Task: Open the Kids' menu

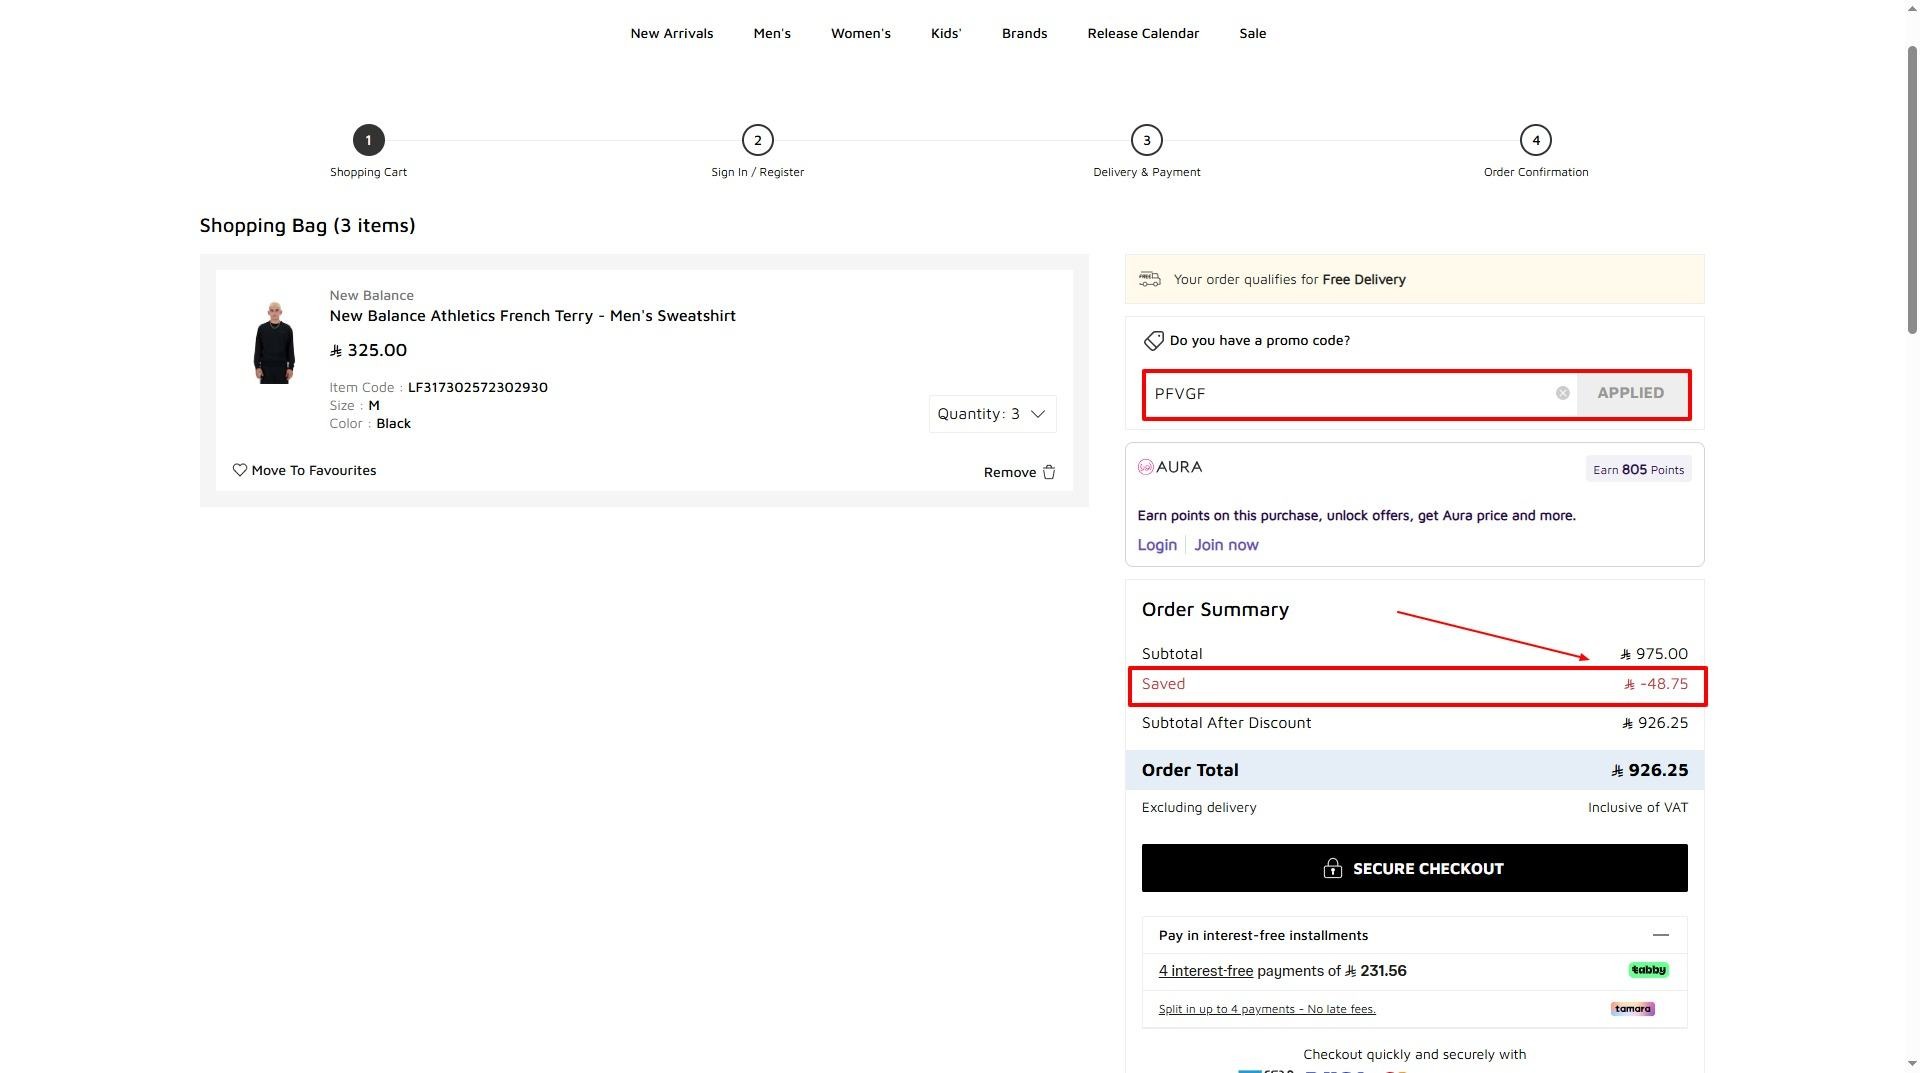Action: [x=946, y=33]
